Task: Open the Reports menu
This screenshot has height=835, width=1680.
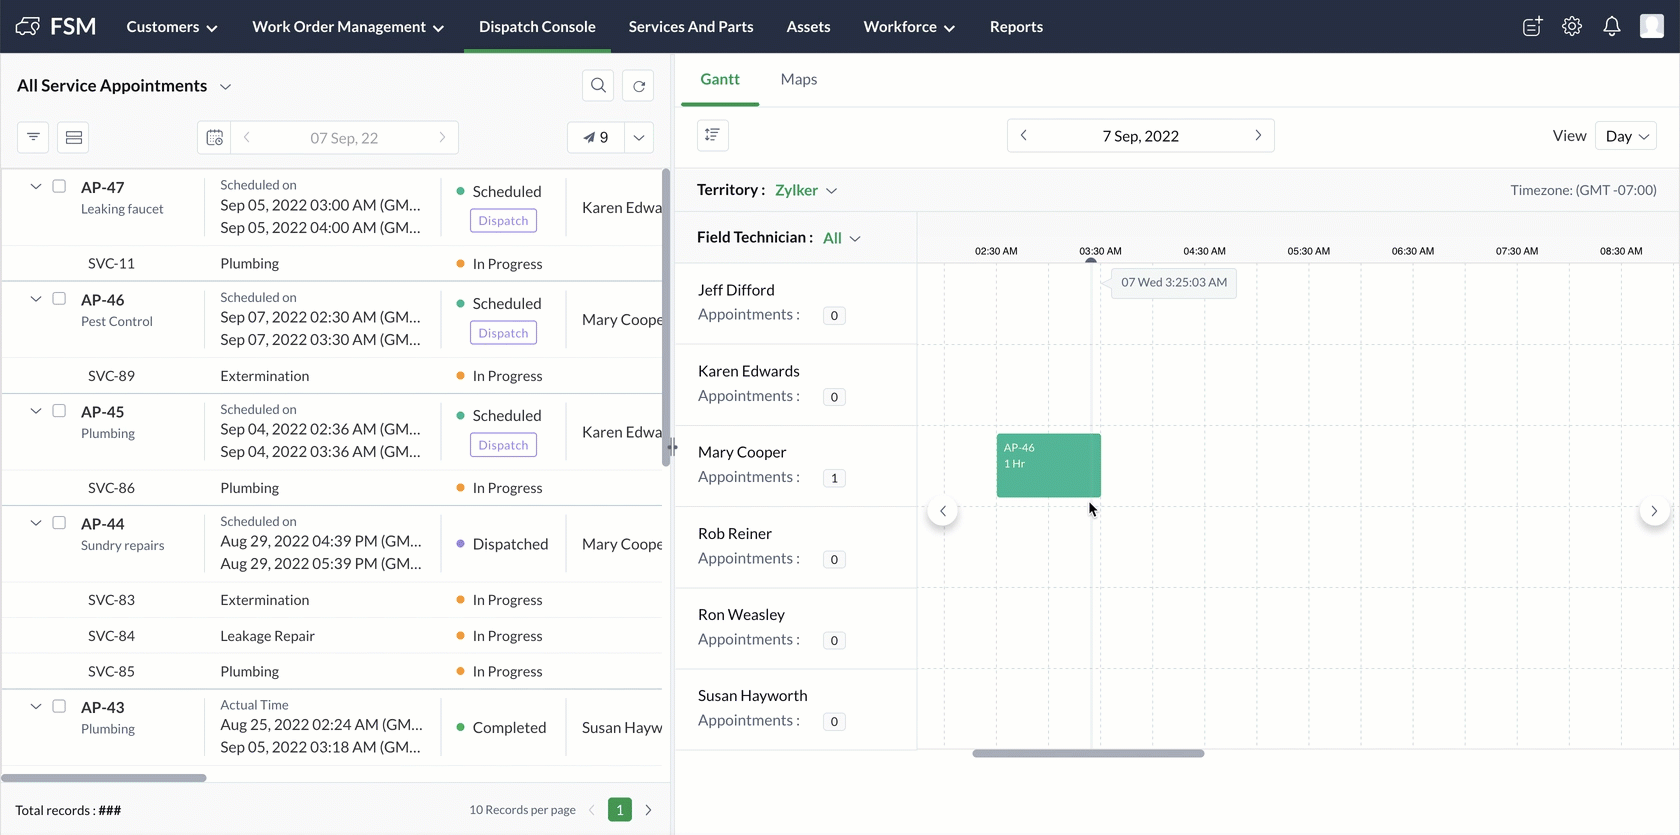Action: (x=1016, y=27)
